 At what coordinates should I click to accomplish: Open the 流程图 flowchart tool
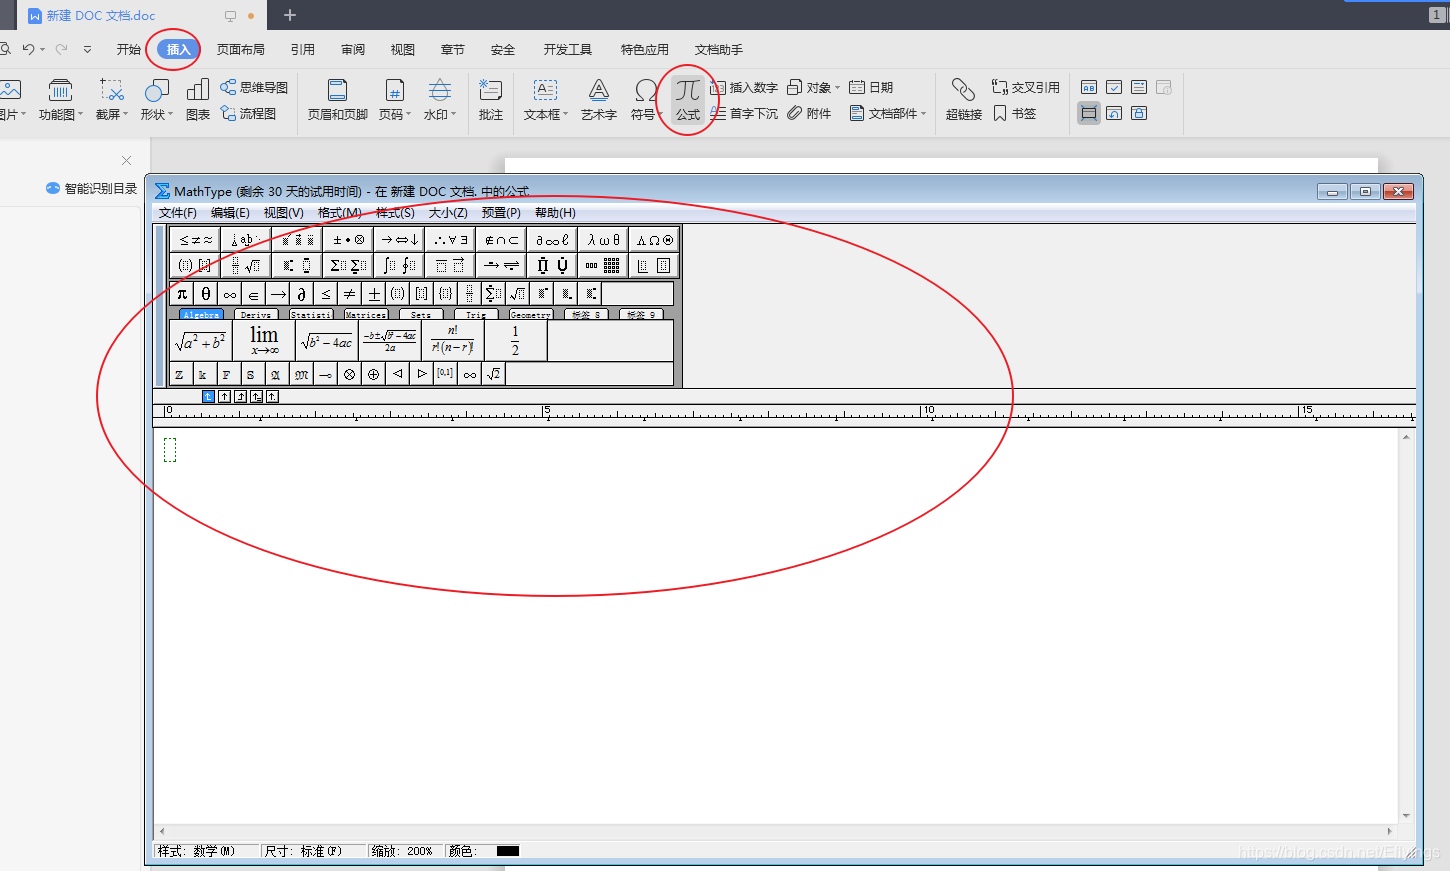[248, 113]
